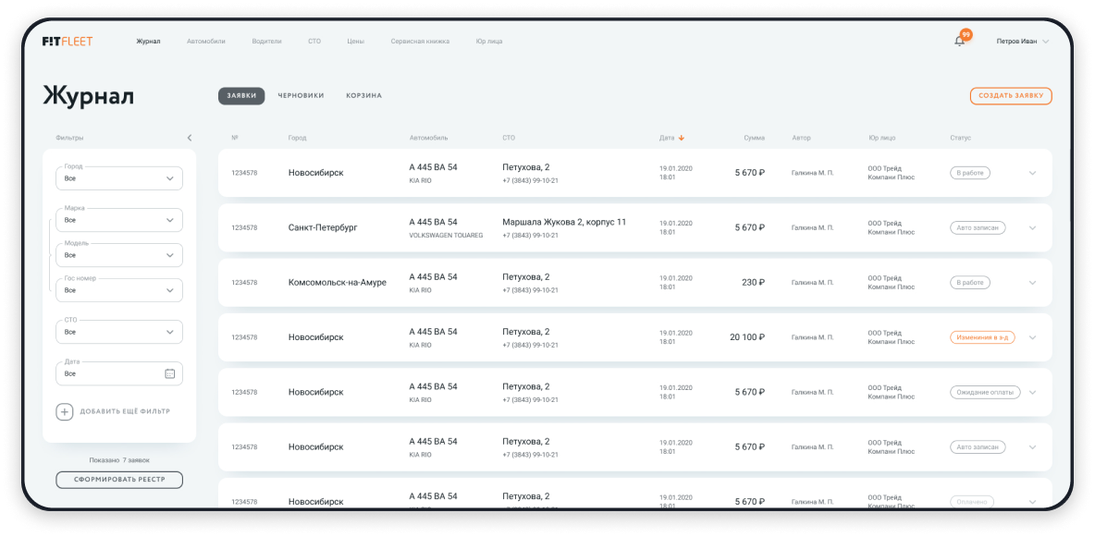Screen dimensions: 1095x537
Task: Open the Модель filter dropdown
Action: click(119, 255)
